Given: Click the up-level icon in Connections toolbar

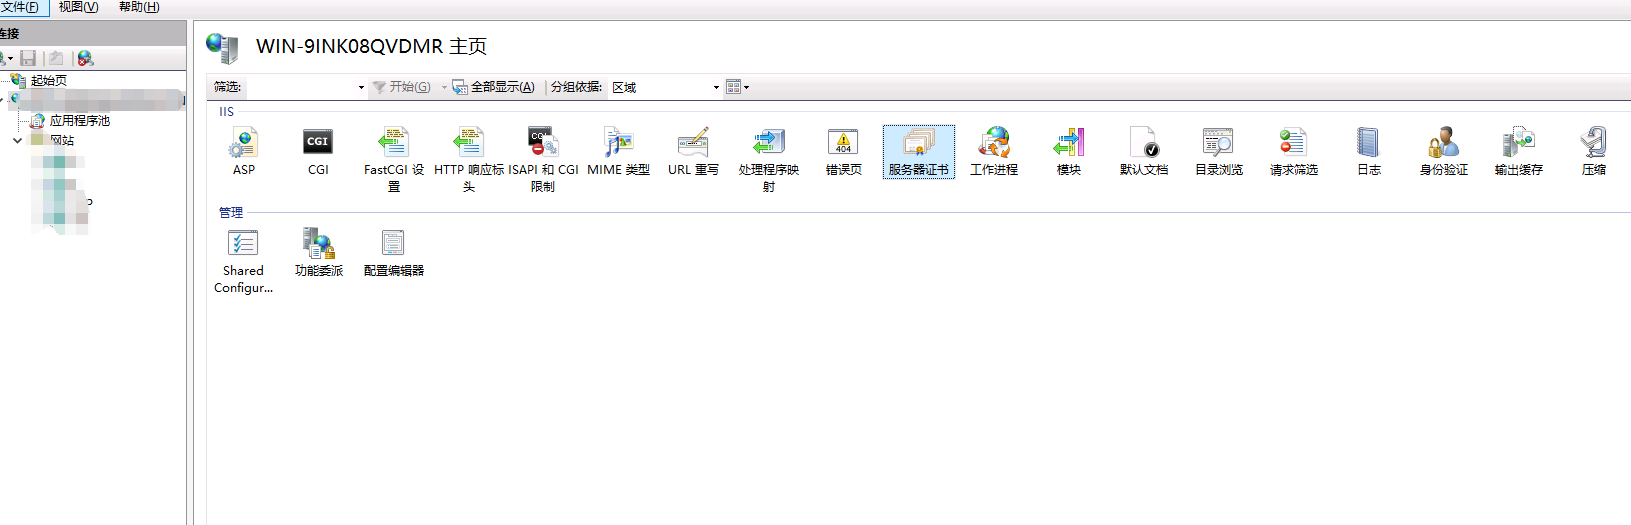Looking at the screenshot, I should tap(56, 59).
